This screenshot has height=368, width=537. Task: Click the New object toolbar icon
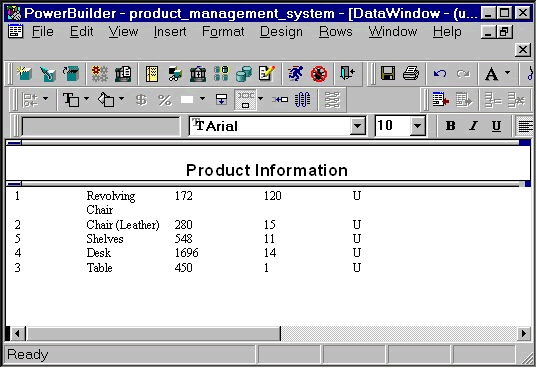coord(24,74)
